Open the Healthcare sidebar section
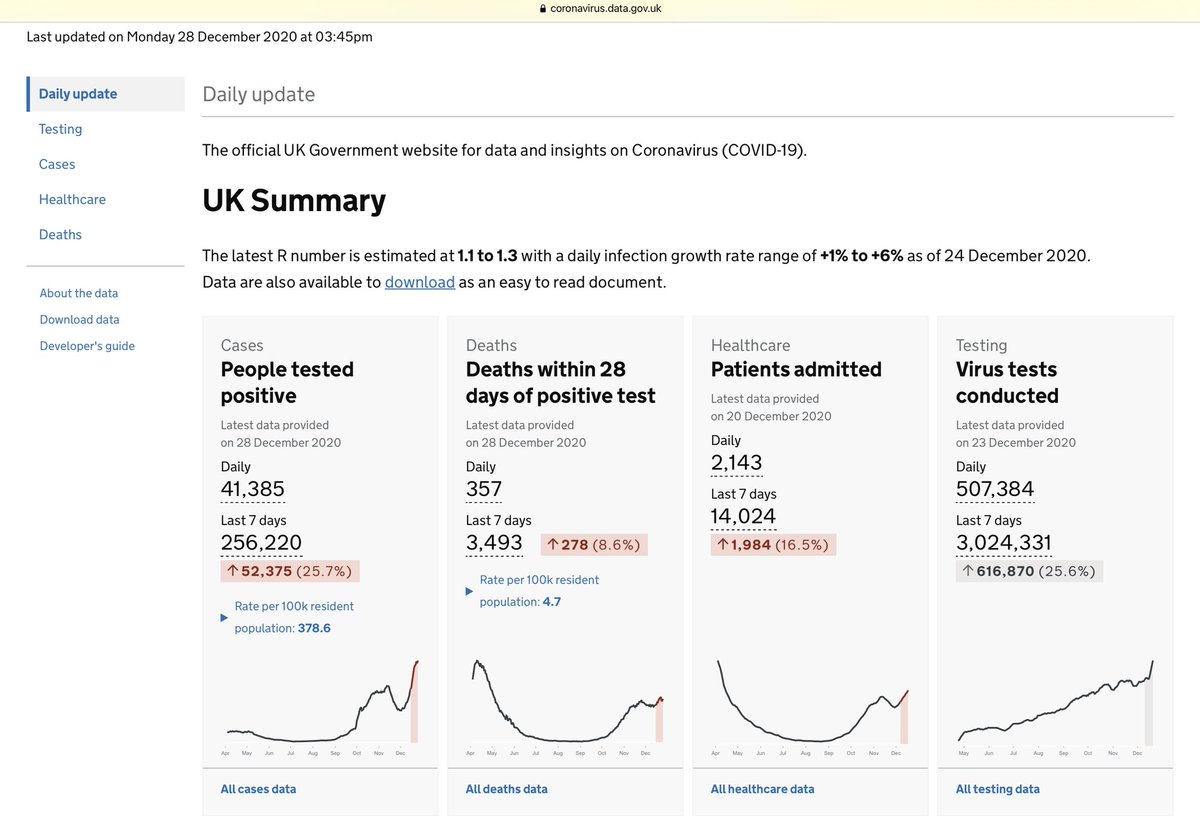 (72, 199)
